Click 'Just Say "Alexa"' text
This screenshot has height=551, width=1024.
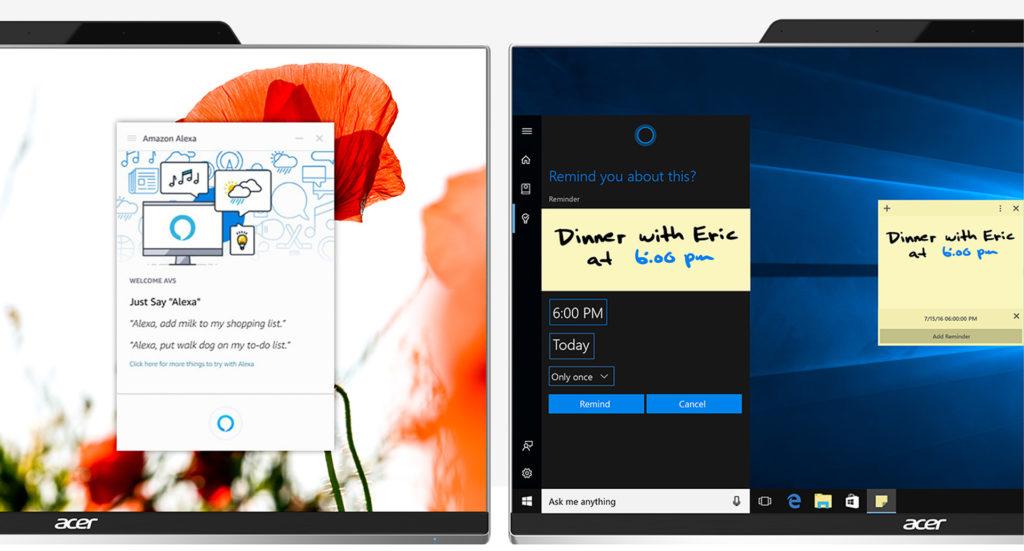coord(165,302)
